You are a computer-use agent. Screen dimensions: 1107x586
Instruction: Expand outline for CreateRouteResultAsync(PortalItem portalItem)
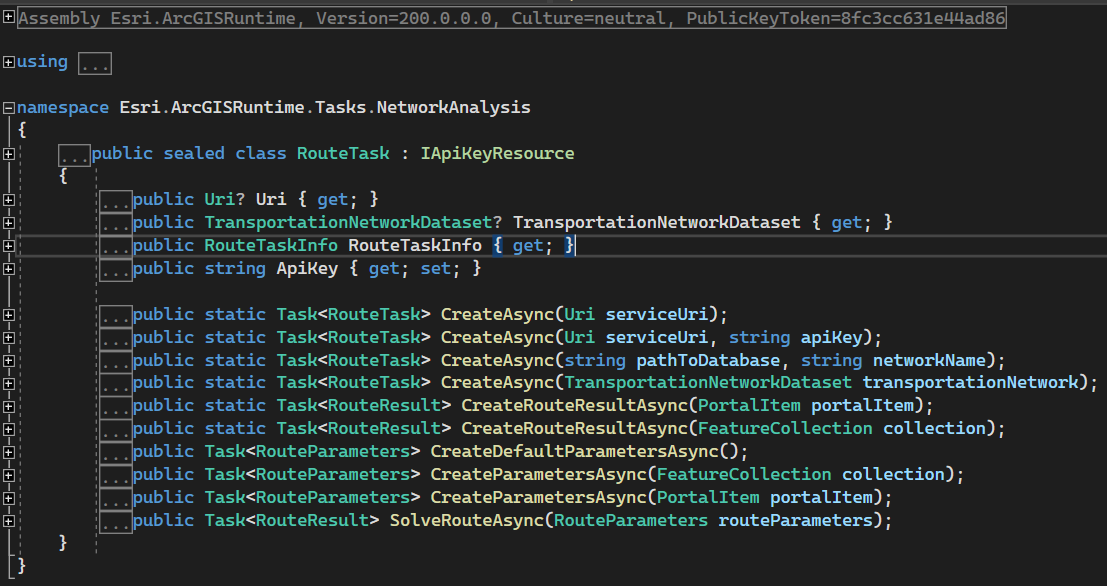click(8, 407)
